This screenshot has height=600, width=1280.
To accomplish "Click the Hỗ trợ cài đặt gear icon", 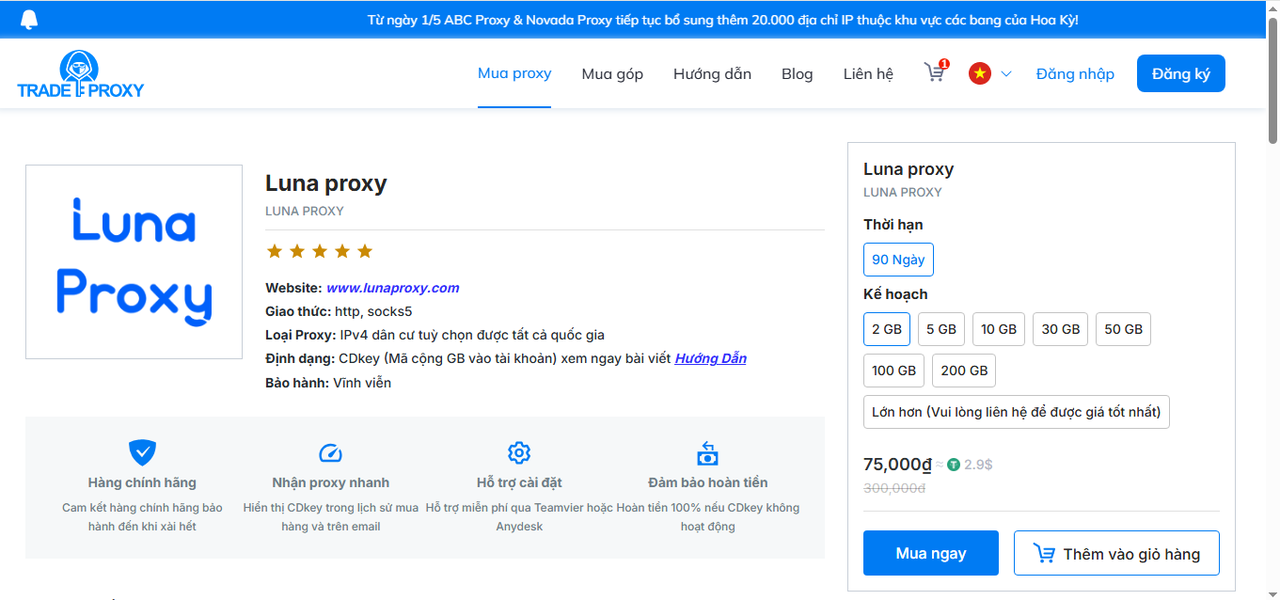I will coord(519,453).
